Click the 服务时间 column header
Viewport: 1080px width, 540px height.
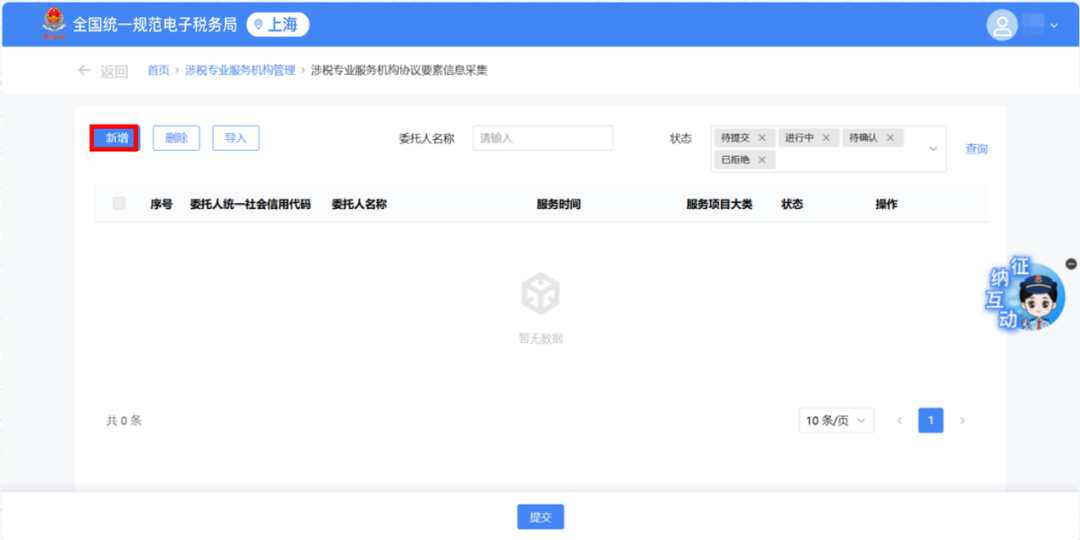tap(559, 204)
